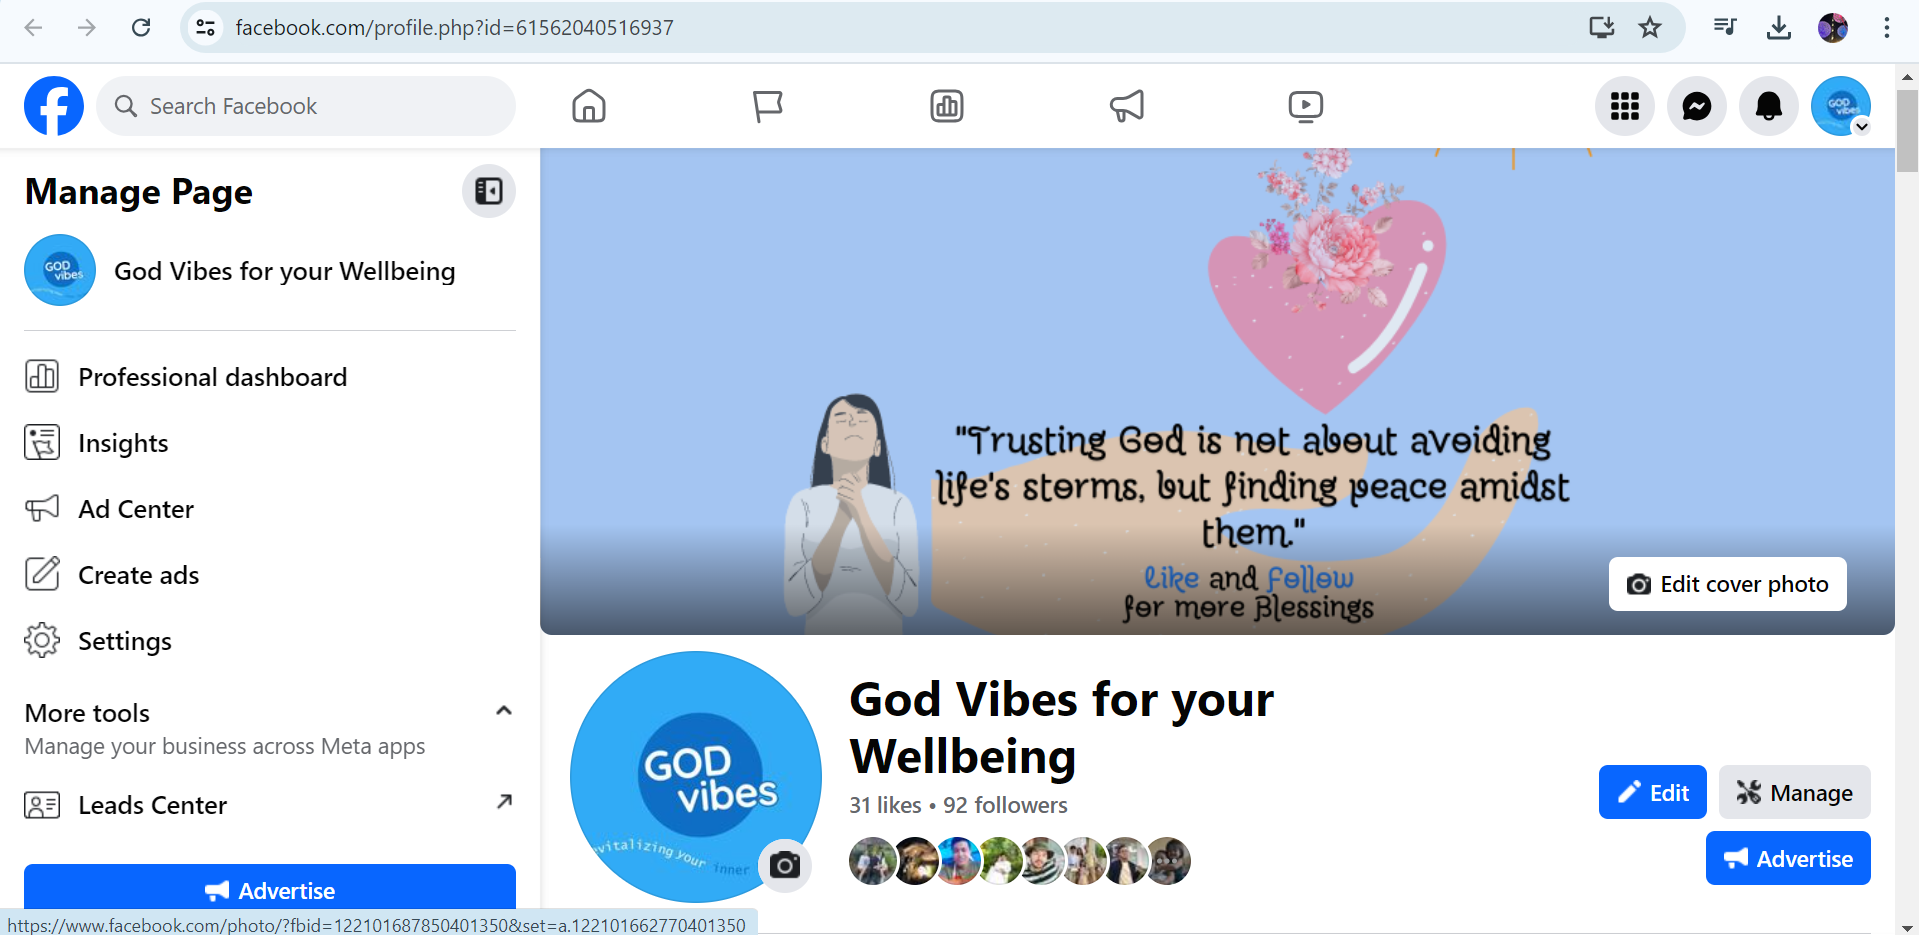
Task: Open Professional dashboard chart icon in top bar
Action: (946, 106)
